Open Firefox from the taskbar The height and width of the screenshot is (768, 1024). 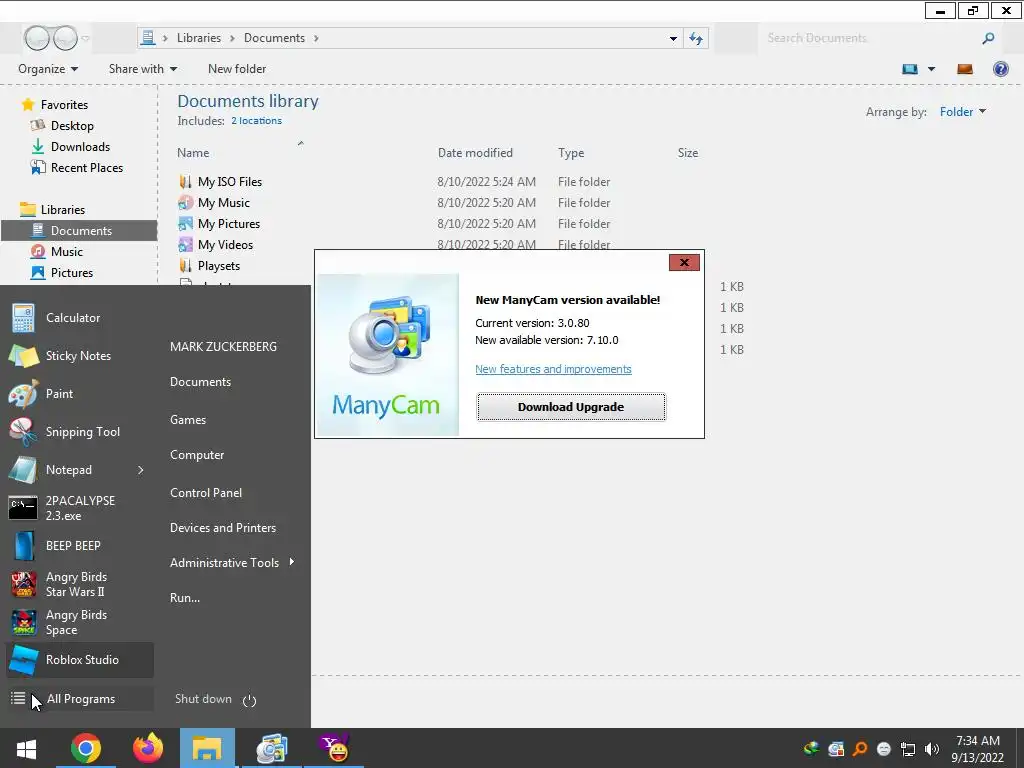tap(148, 748)
